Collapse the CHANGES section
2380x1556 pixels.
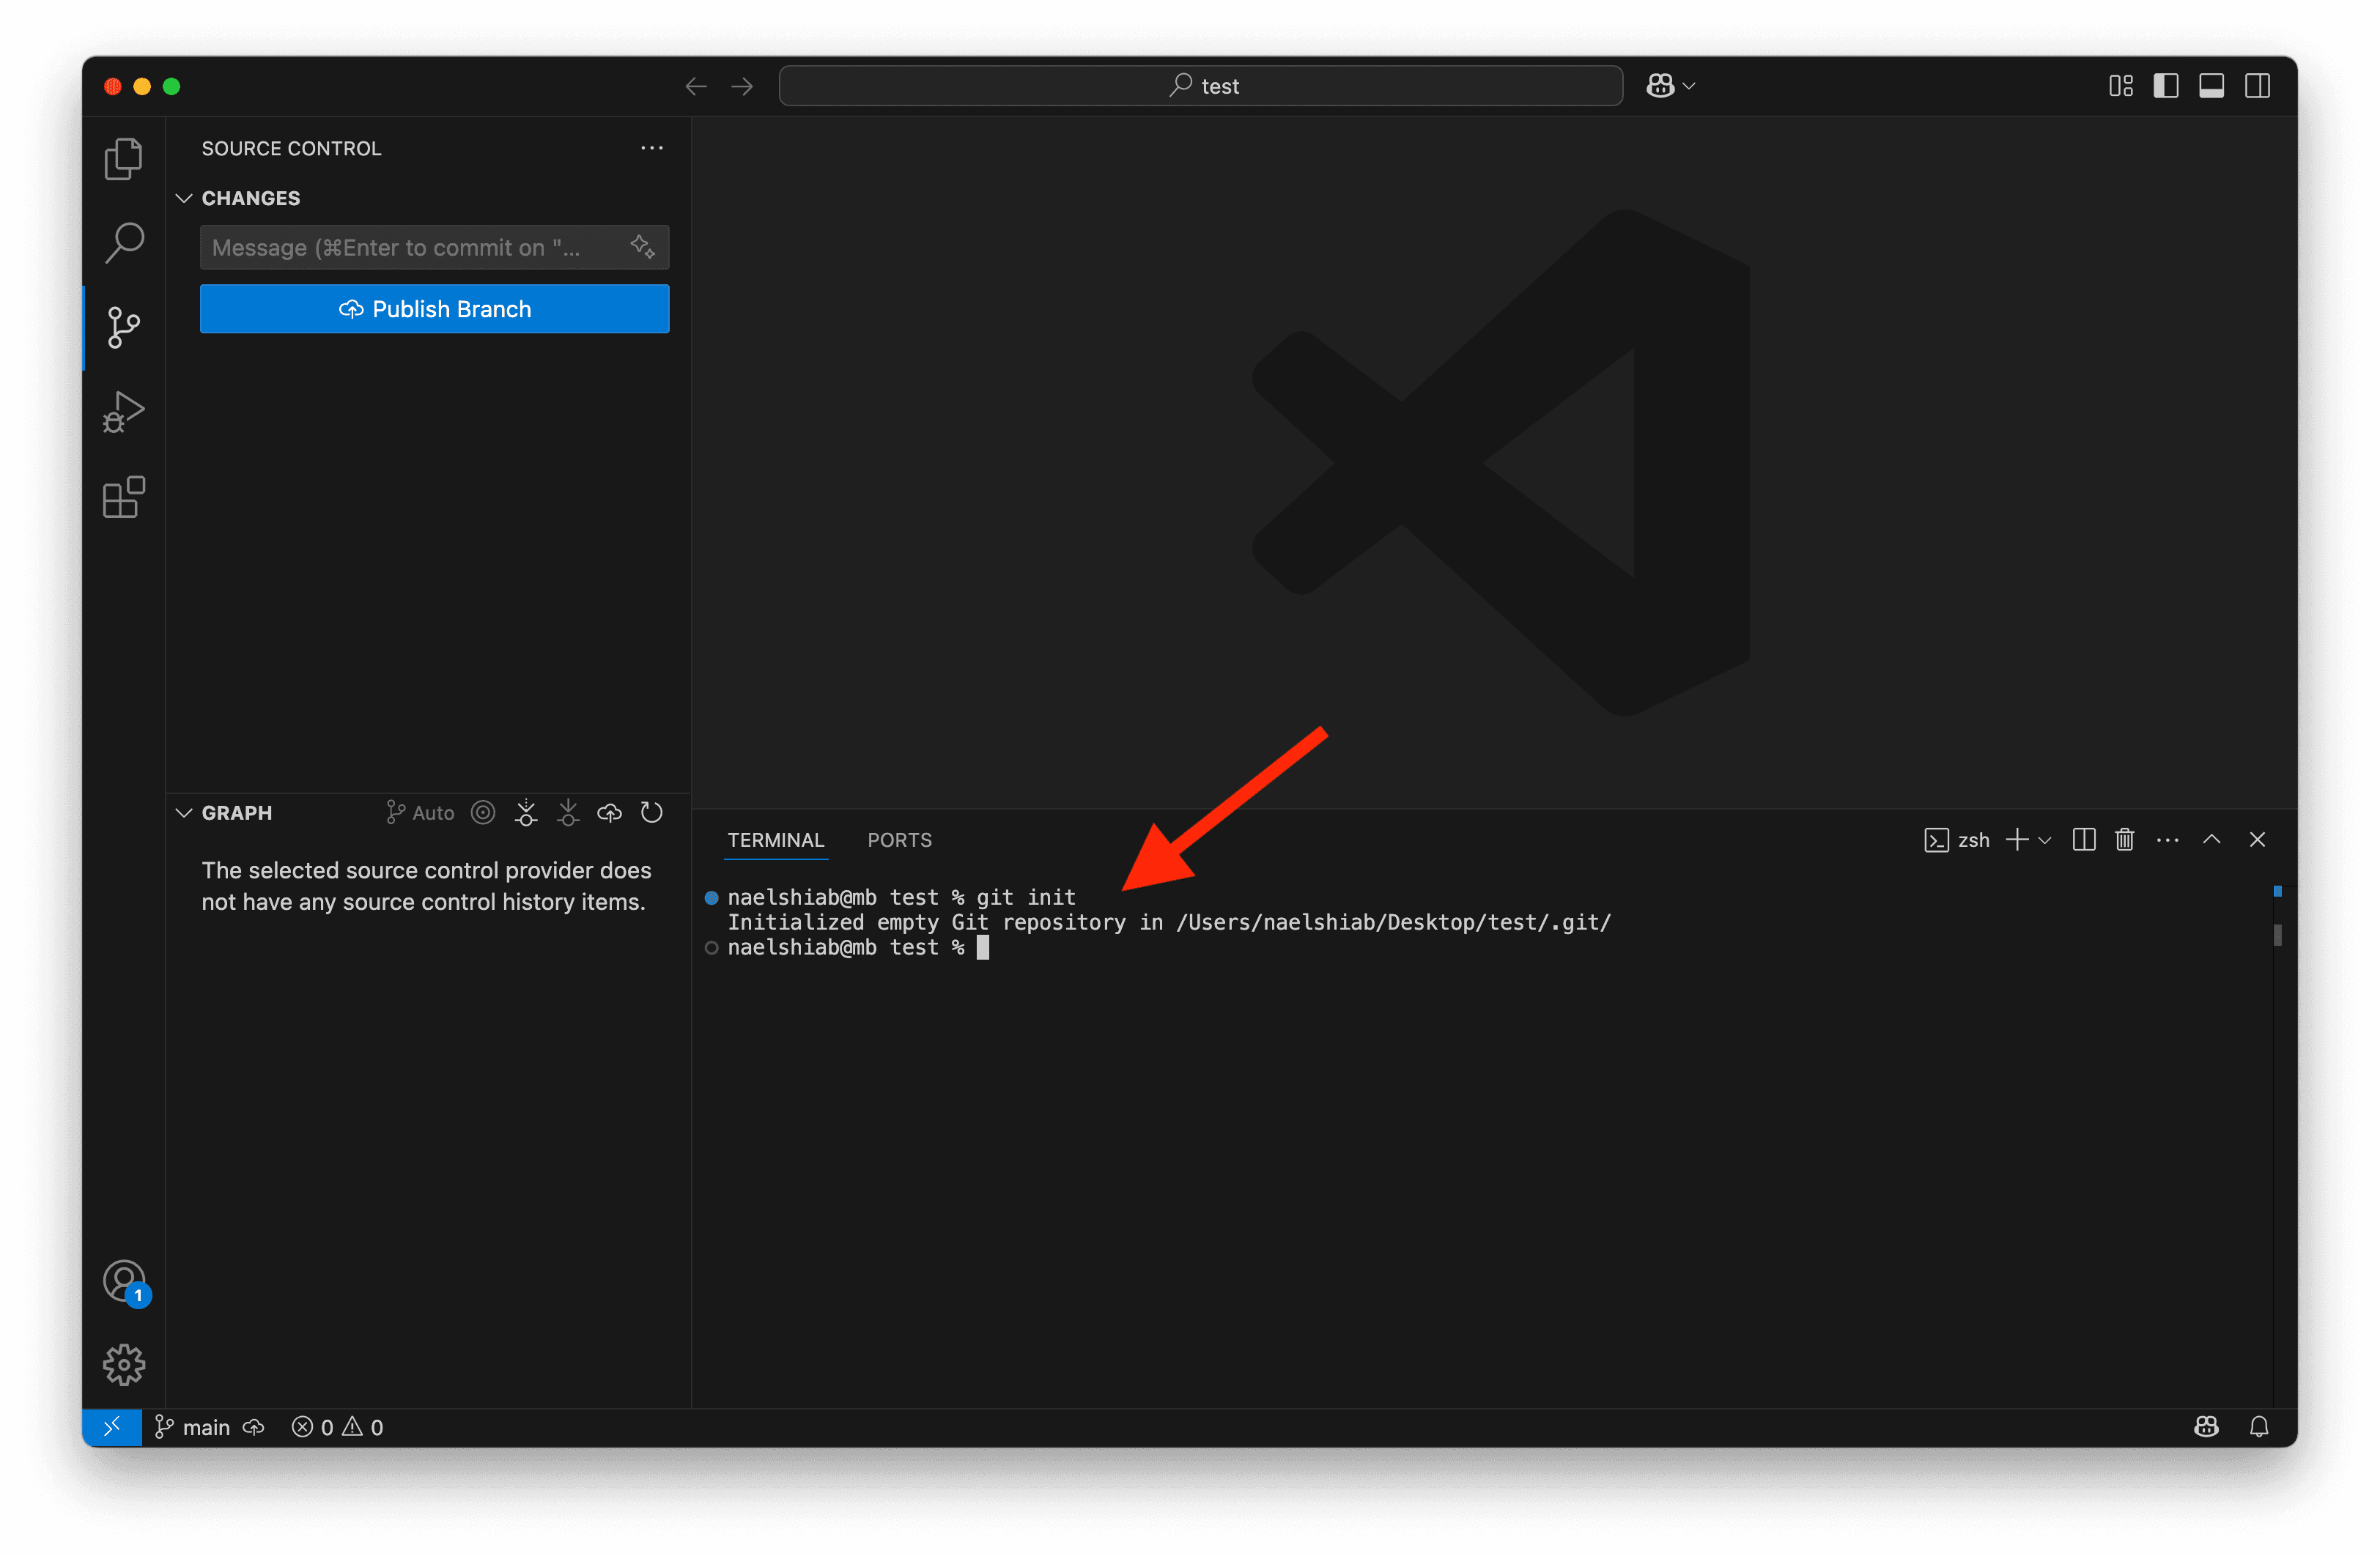184,198
